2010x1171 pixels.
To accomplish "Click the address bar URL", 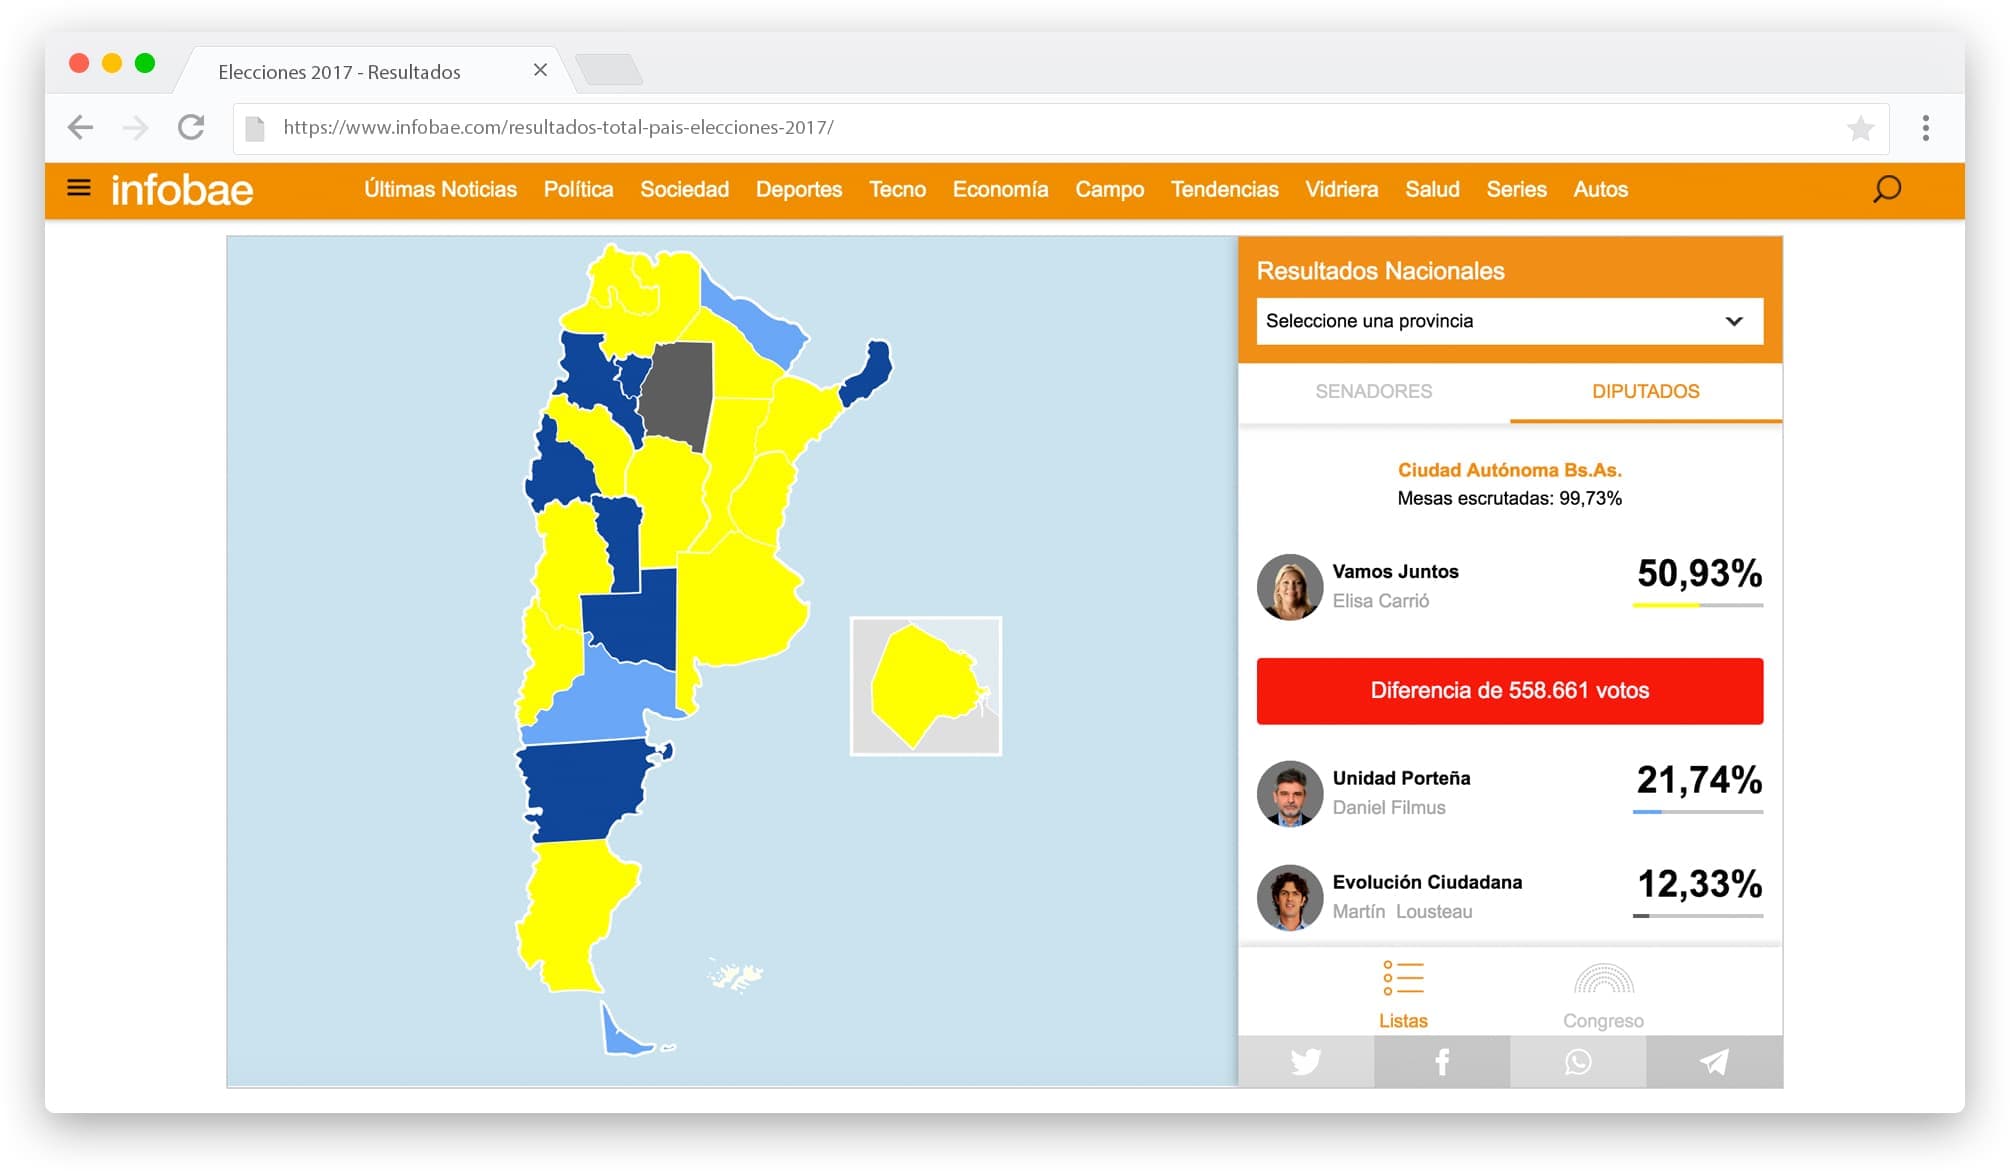I will click(x=558, y=127).
